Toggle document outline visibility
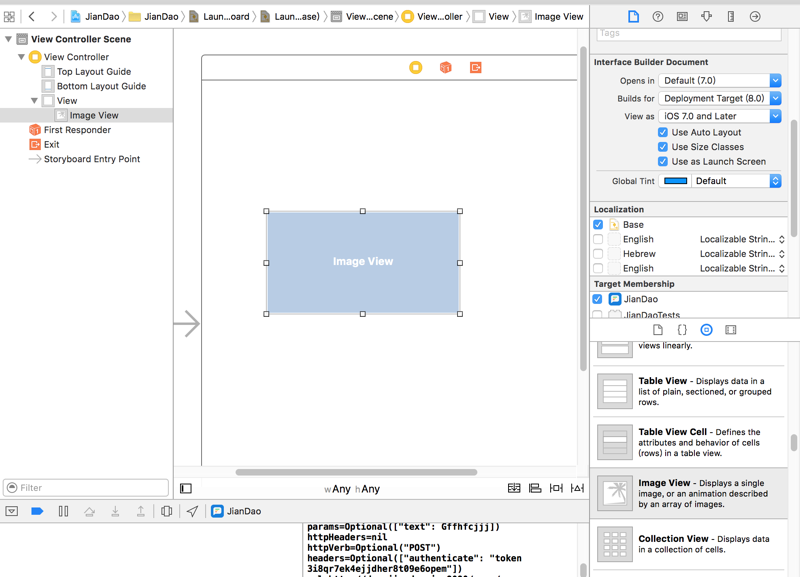 (x=186, y=489)
